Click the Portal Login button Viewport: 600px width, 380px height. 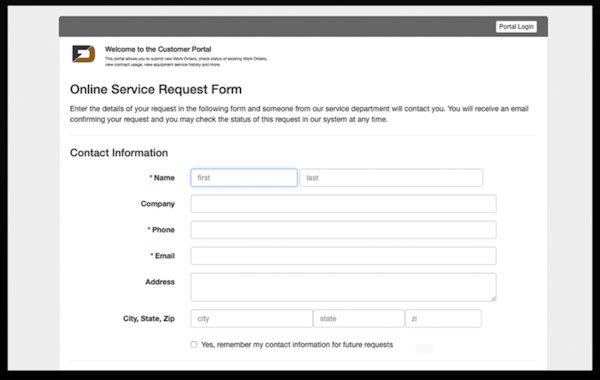pyautogui.click(x=516, y=26)
